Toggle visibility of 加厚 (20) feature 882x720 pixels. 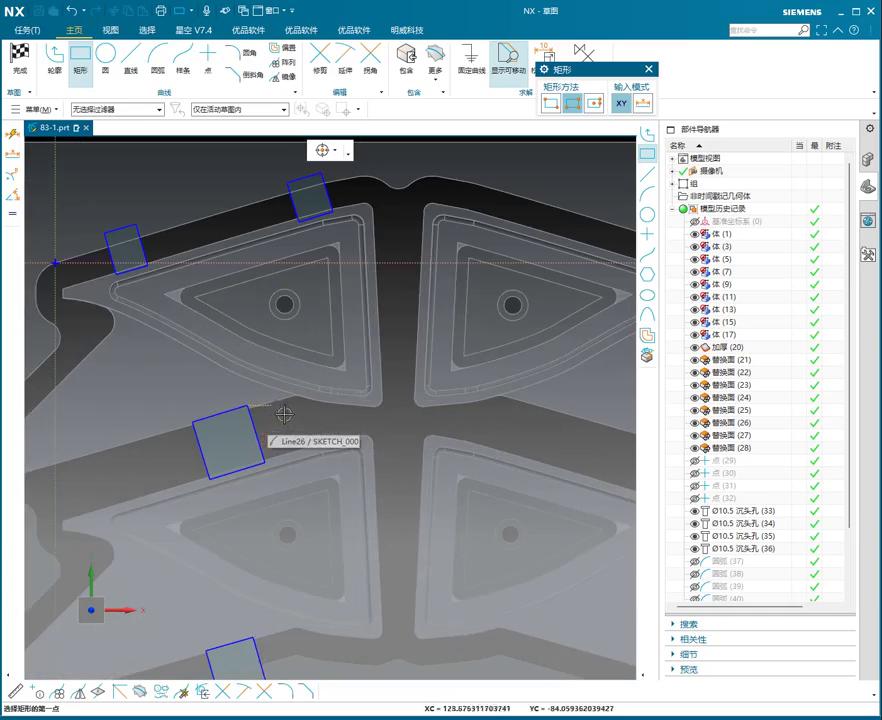point(694,347)
